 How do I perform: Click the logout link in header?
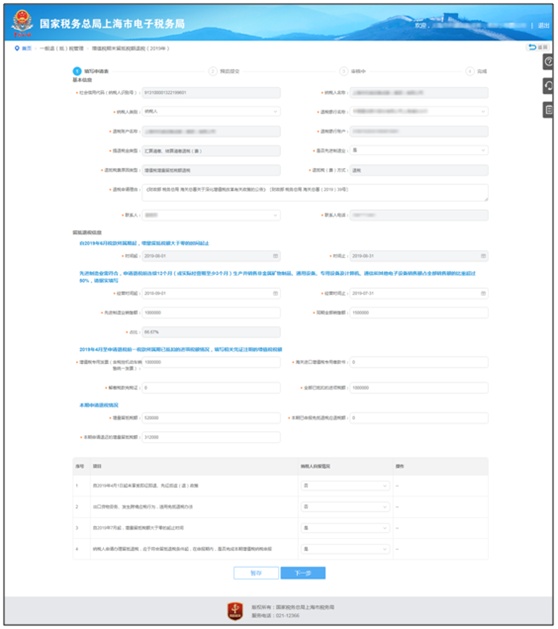544,25
